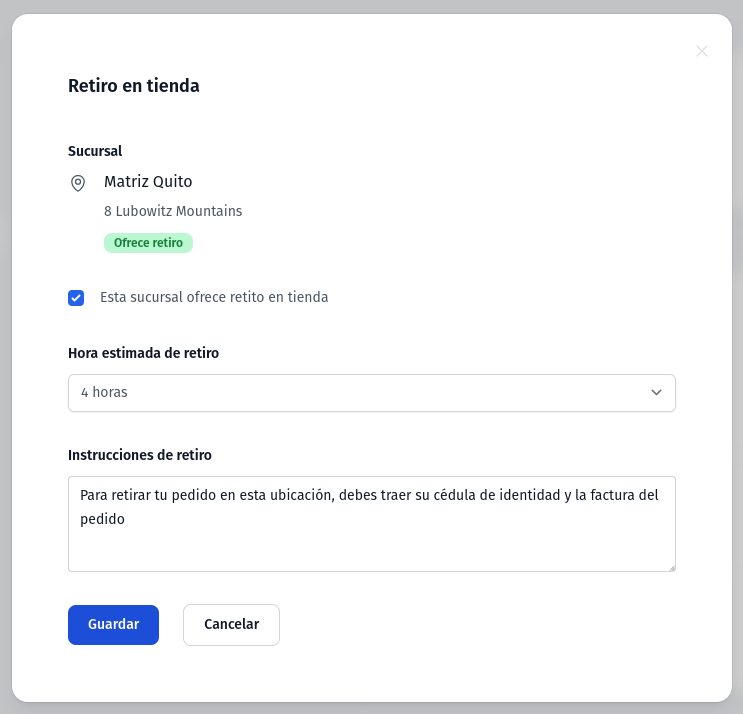Viewport: 743px width, 714px height.
Task: Place cursor after the word 'pedido' on second textarea line
Action: tap(126, 519)
